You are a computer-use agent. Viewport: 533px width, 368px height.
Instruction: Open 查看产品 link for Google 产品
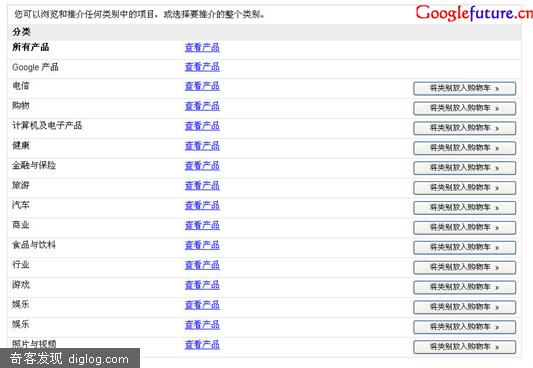pyautogui.click(x=202, y=67)
